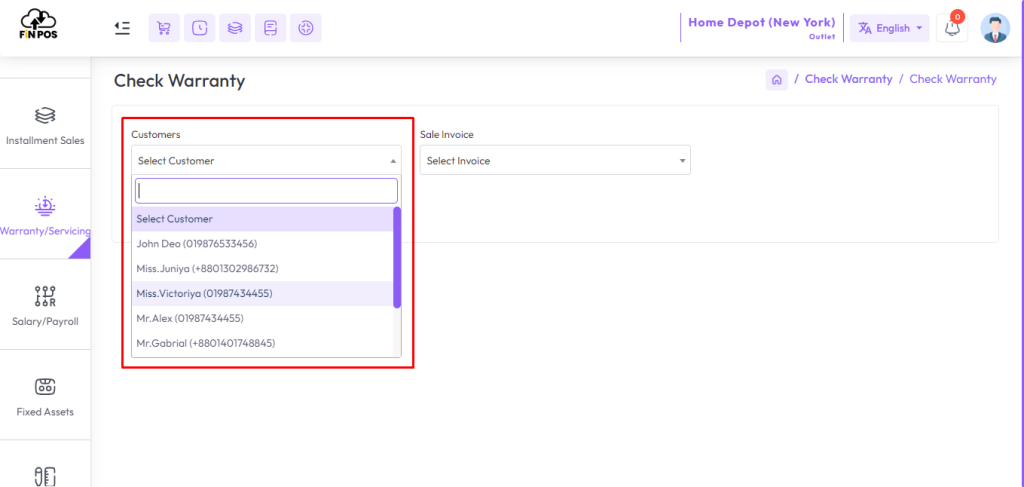Open Salary/Payroll in the sidebar
This screenshot has width=1024, height=487.
[x=45, y=305]
